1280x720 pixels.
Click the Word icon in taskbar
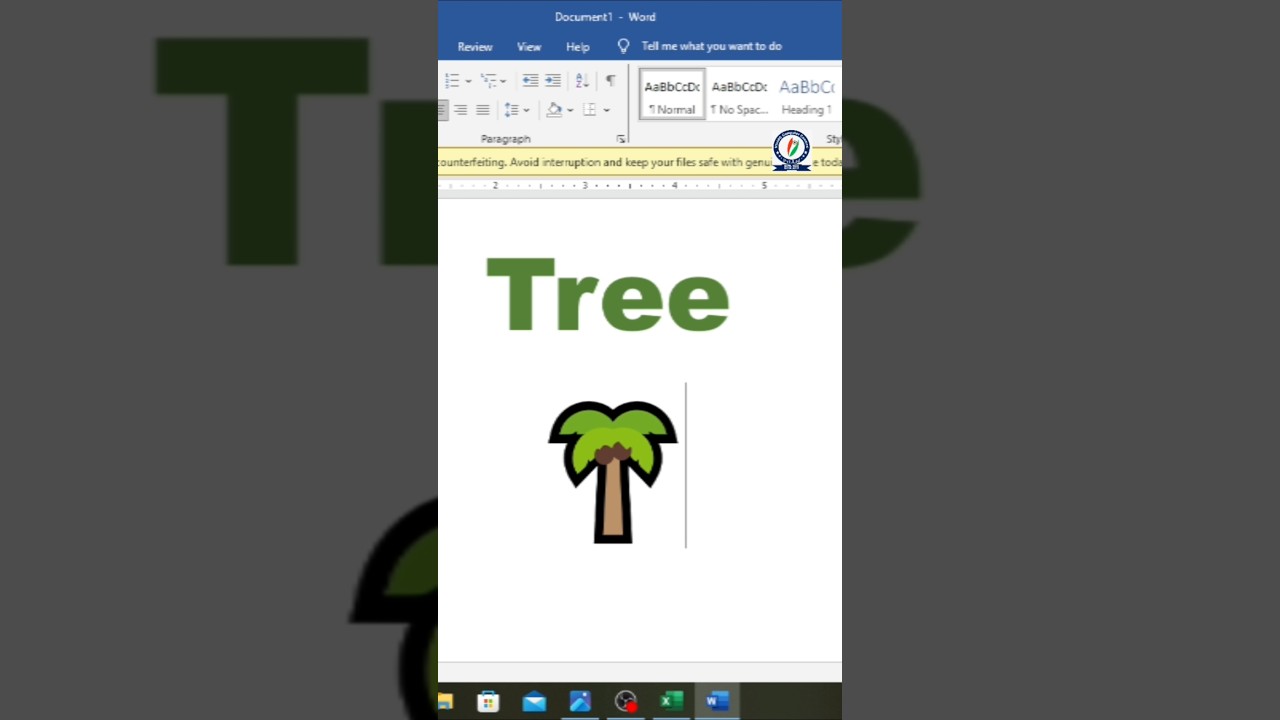coord(717,702)
